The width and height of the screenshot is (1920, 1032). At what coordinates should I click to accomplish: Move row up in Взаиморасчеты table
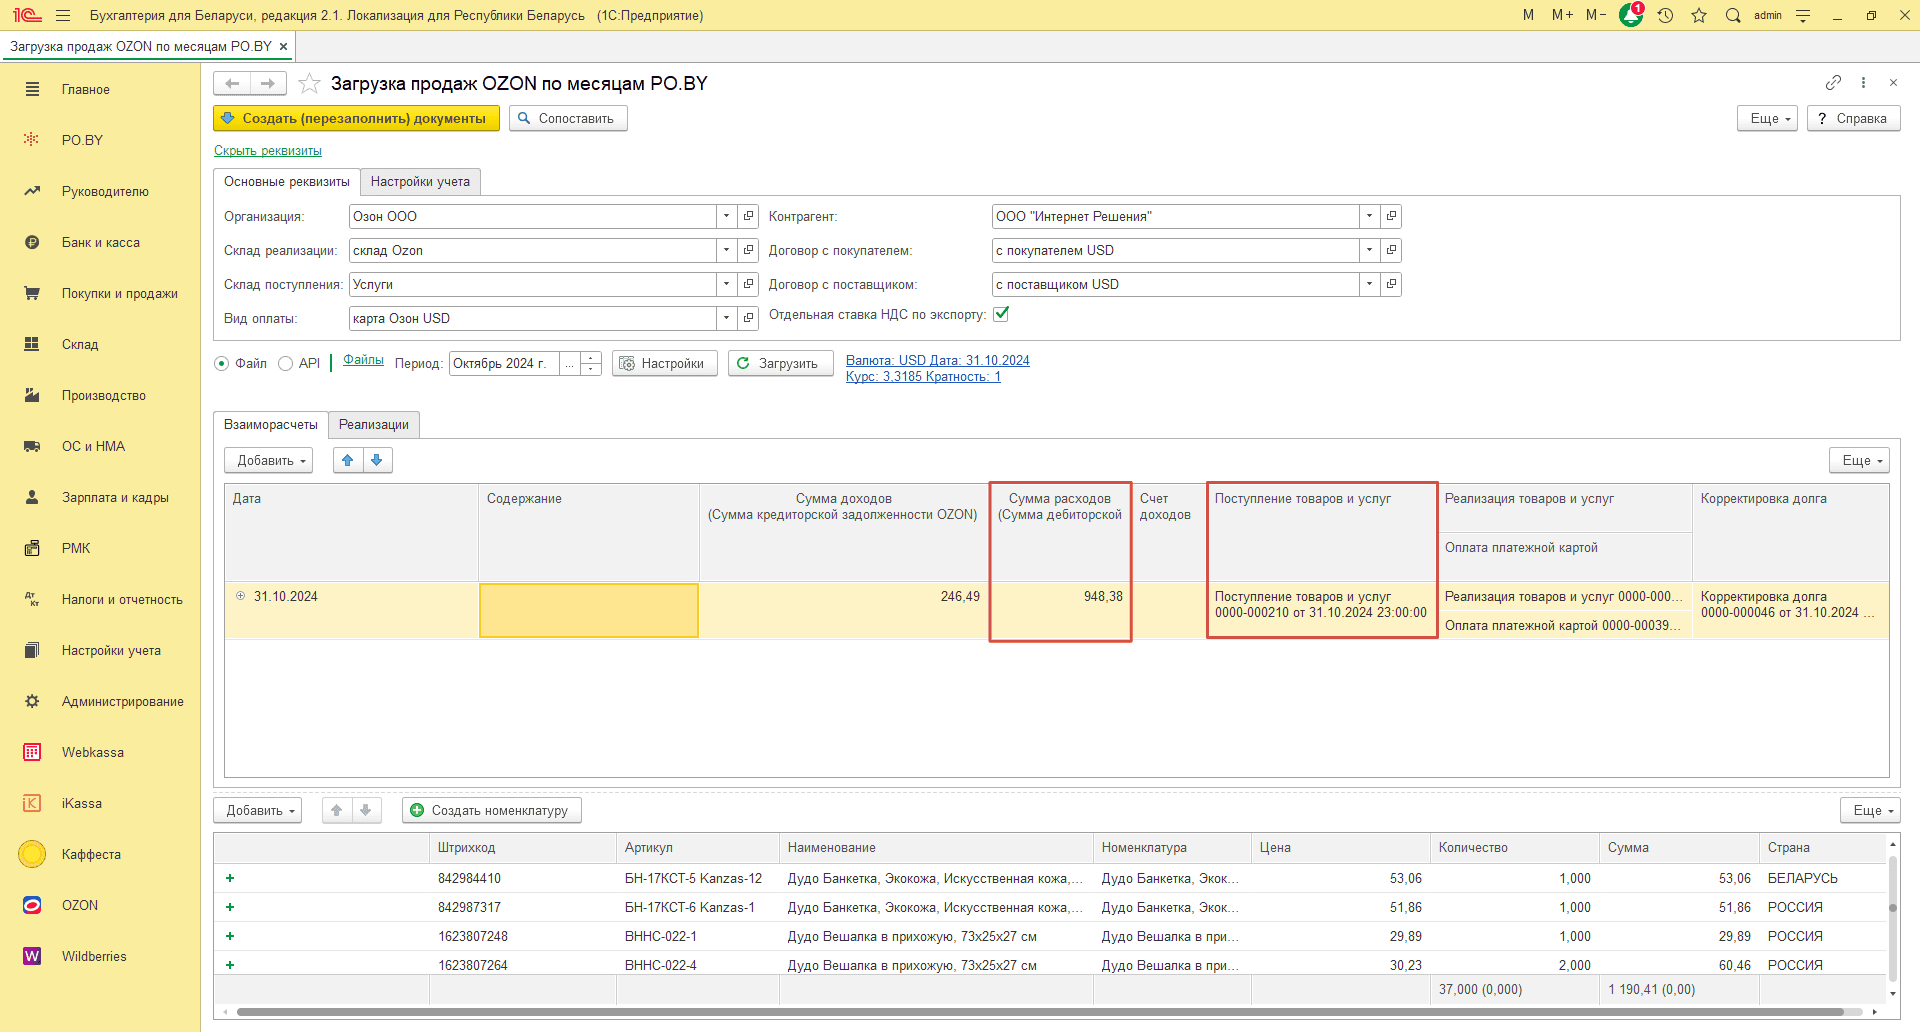pos(347,460)
